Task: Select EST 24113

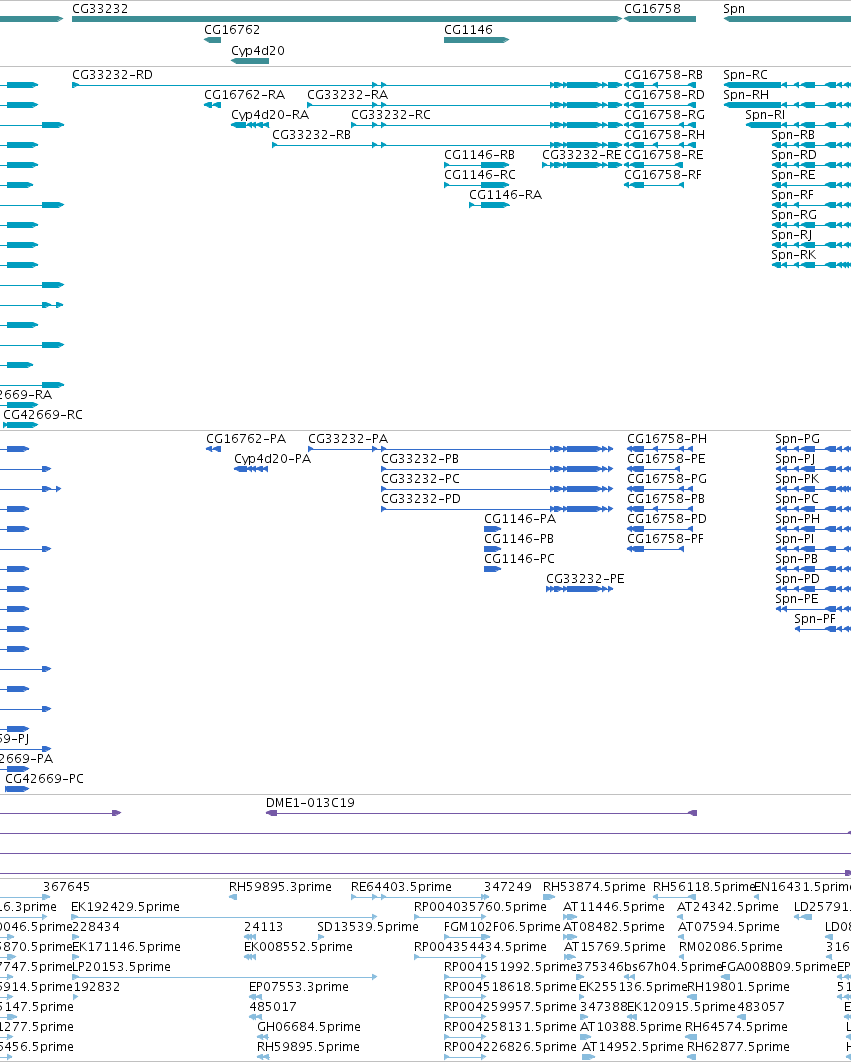Action: pos(264,927)
